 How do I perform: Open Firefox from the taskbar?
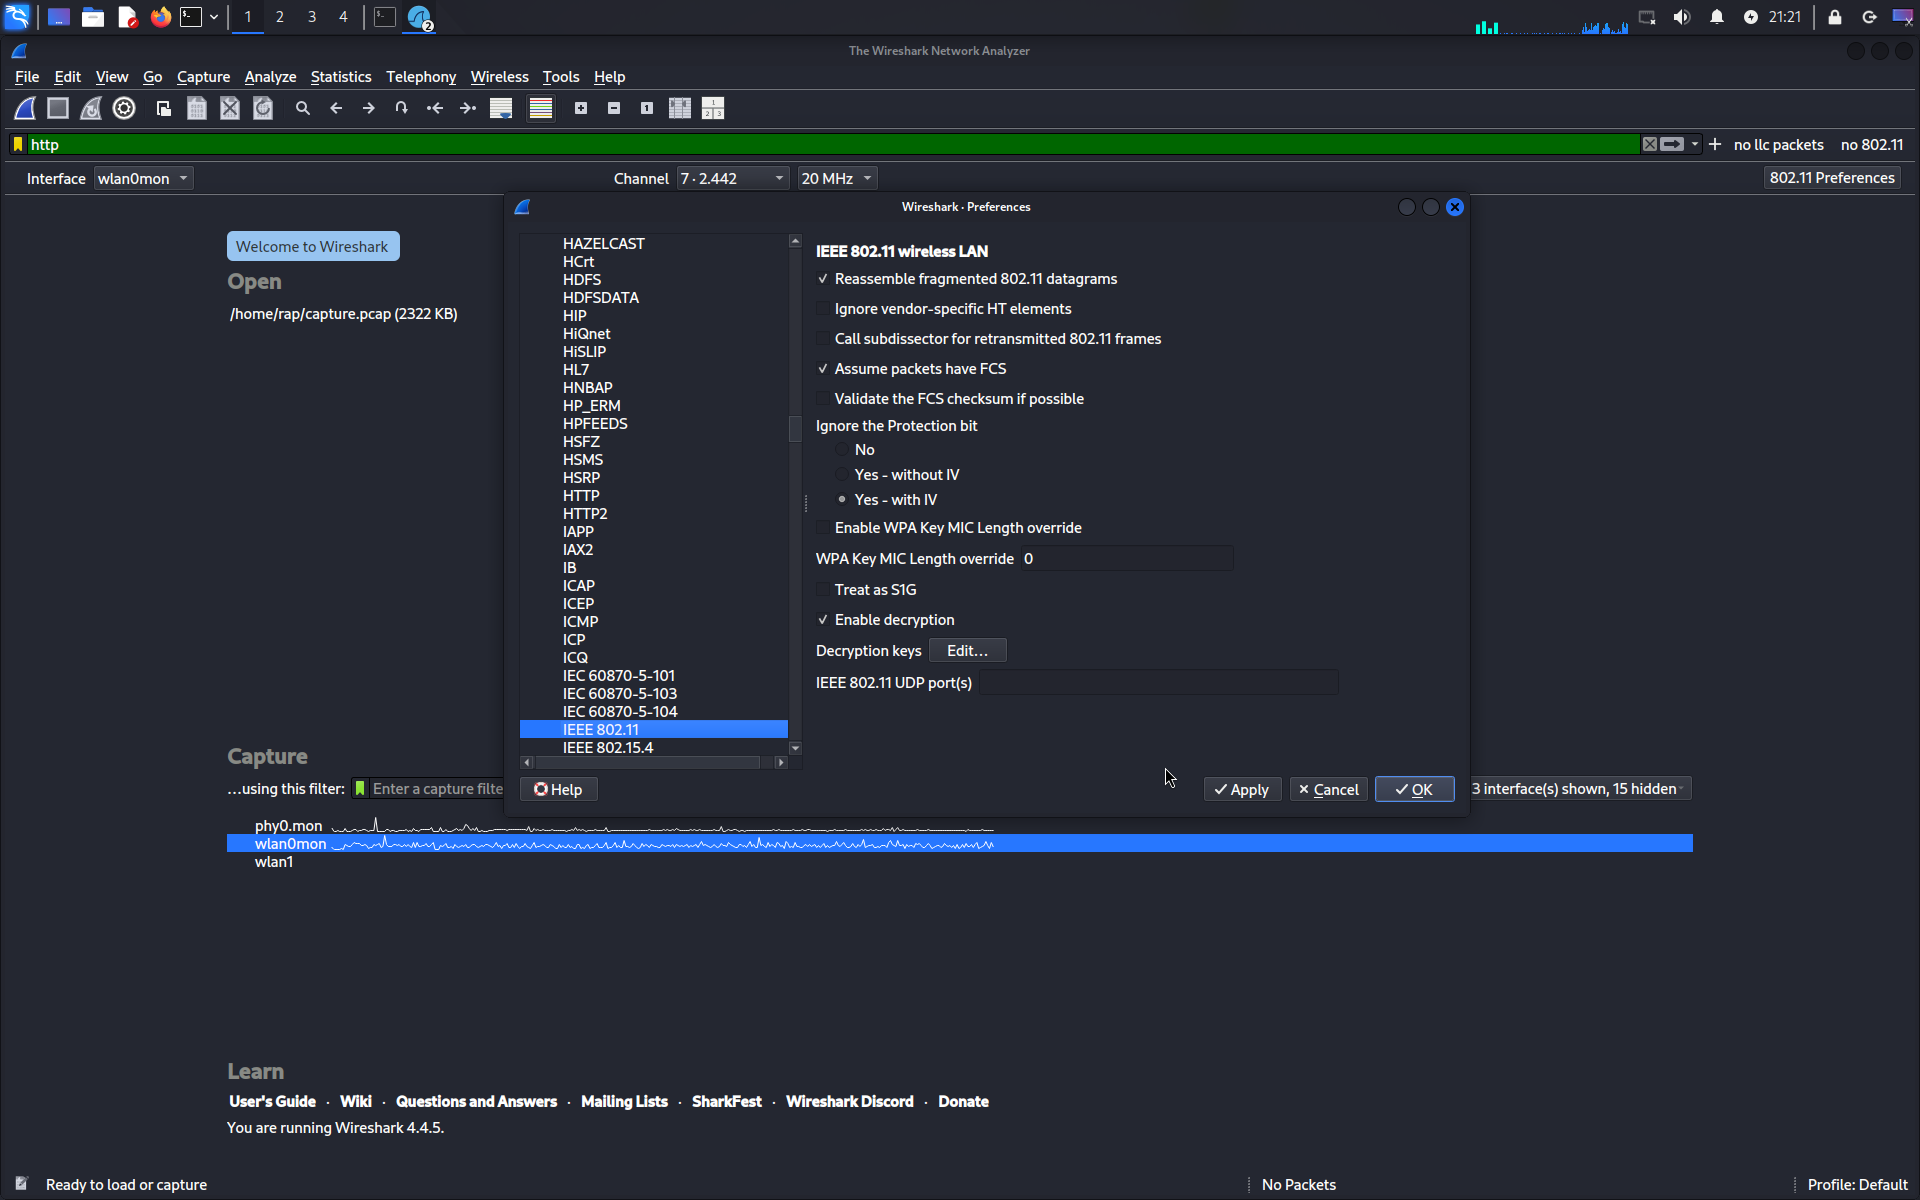160,17
